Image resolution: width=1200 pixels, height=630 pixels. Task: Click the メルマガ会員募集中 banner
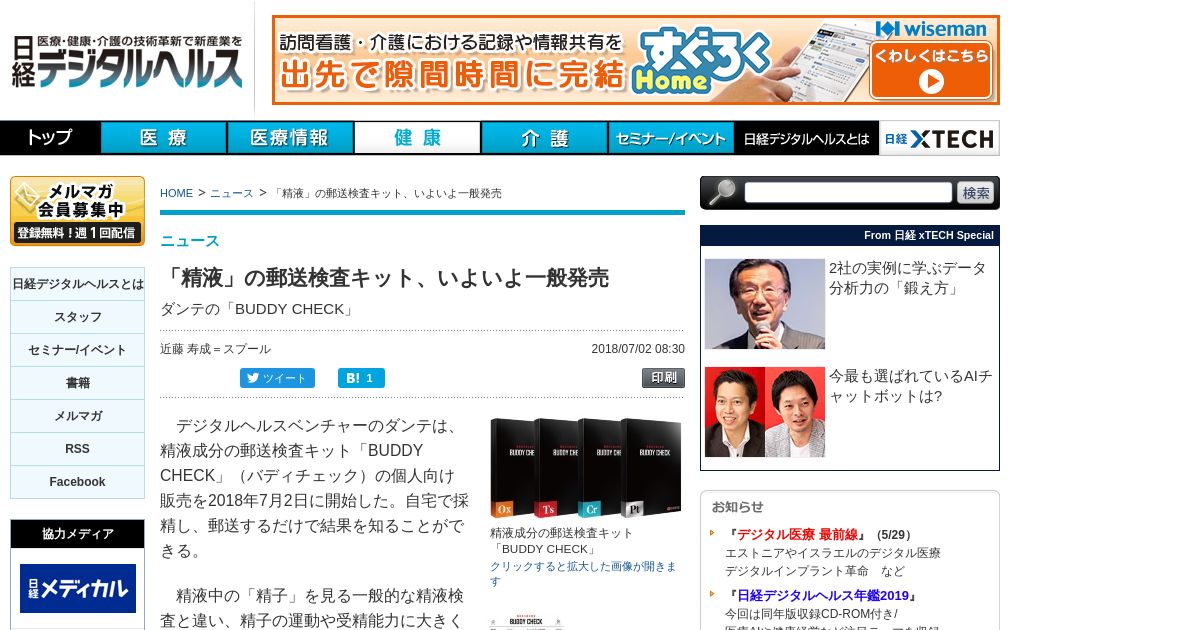pyautogui.click(x=77, y=211)
